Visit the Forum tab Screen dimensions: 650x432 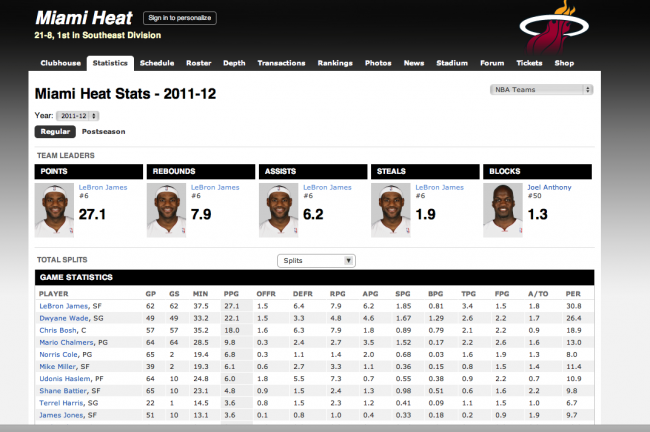click(x=492, y=63)
